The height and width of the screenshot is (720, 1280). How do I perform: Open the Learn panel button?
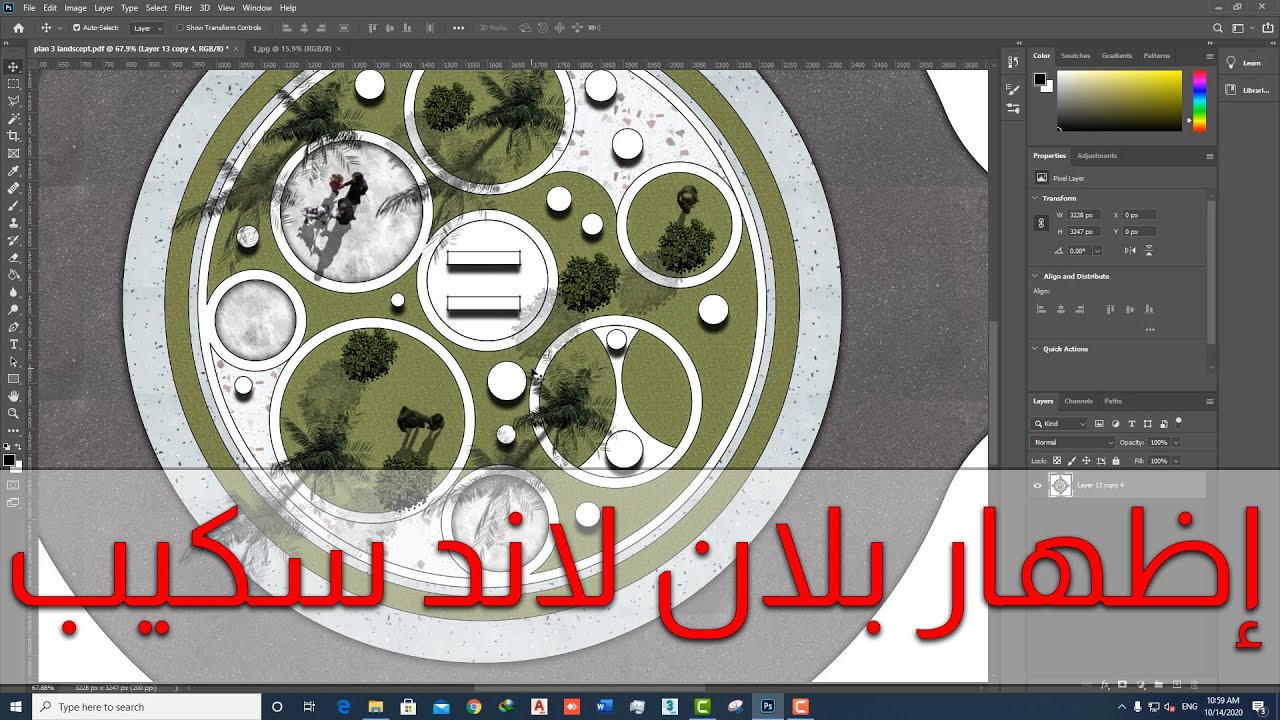(1246, 63)
